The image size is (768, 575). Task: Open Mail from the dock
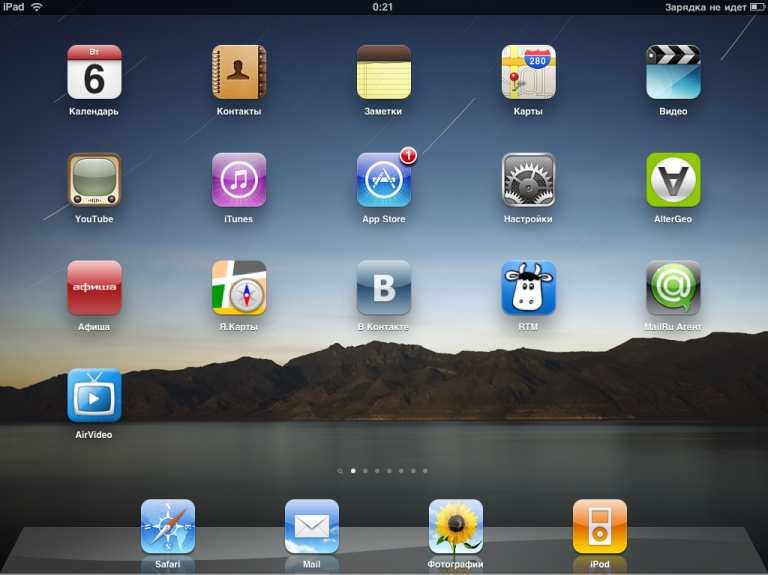pos(312,527)
